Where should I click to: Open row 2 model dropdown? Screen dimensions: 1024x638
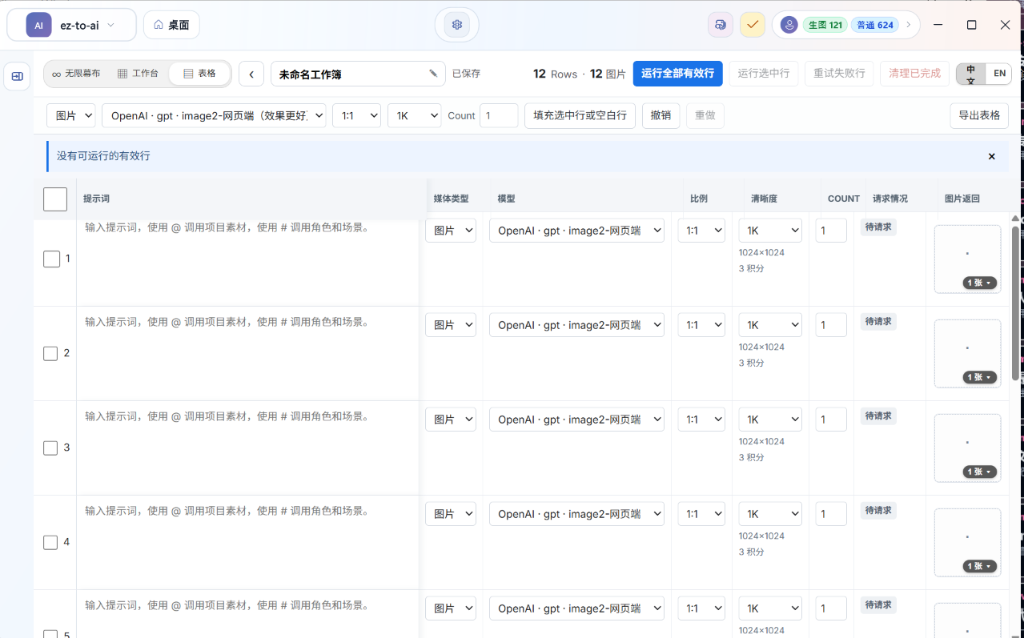coord(577,325)
